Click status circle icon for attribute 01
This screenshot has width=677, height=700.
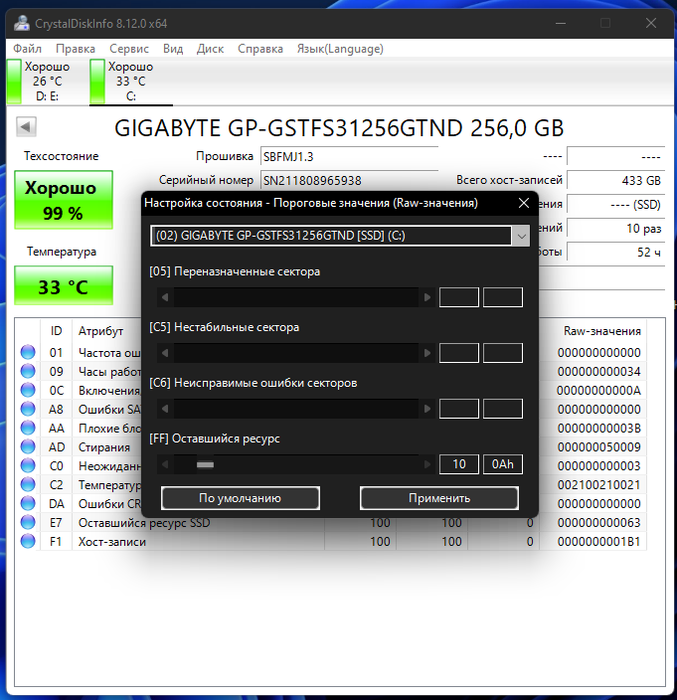tap(28, 352)
